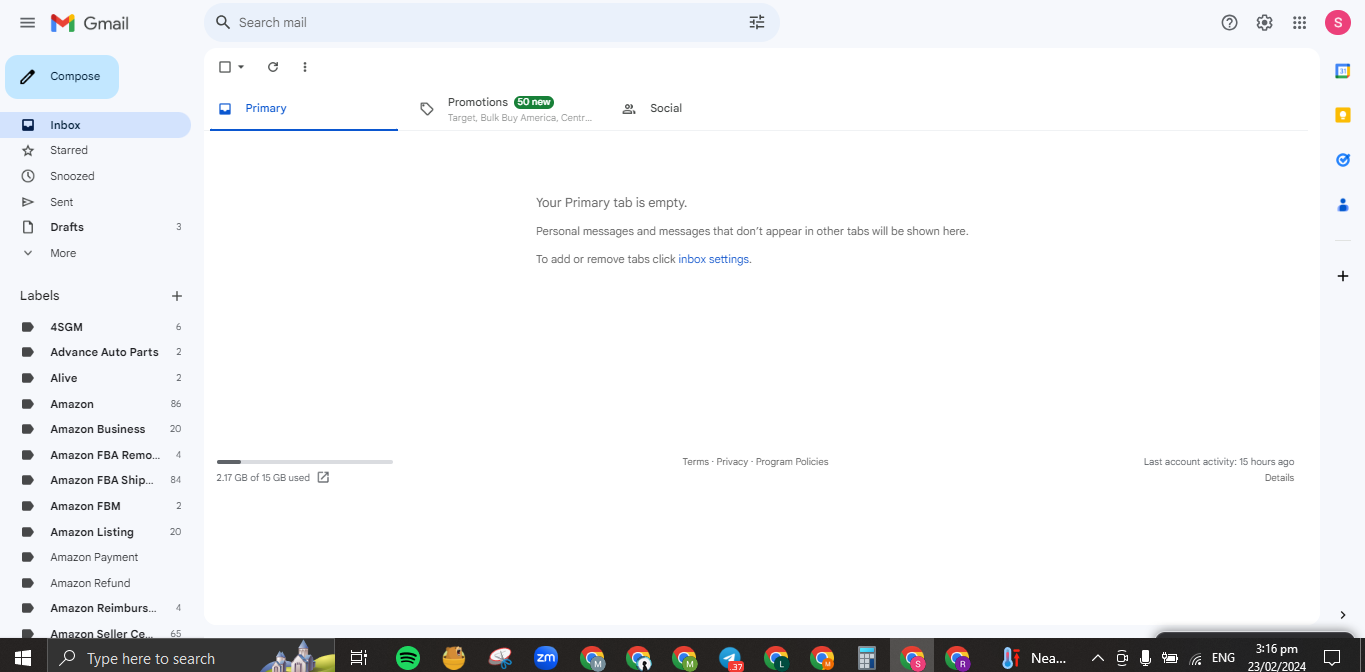Screen dimensions: 1365x672
Task: Open the Terms link
Action: [x=695, y=462]
